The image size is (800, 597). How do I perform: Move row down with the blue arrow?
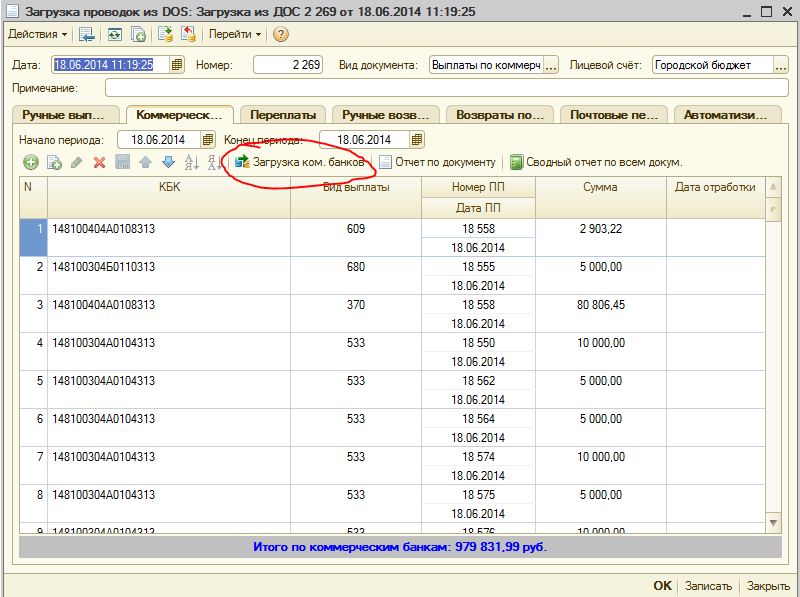click(x=168, y=162)
